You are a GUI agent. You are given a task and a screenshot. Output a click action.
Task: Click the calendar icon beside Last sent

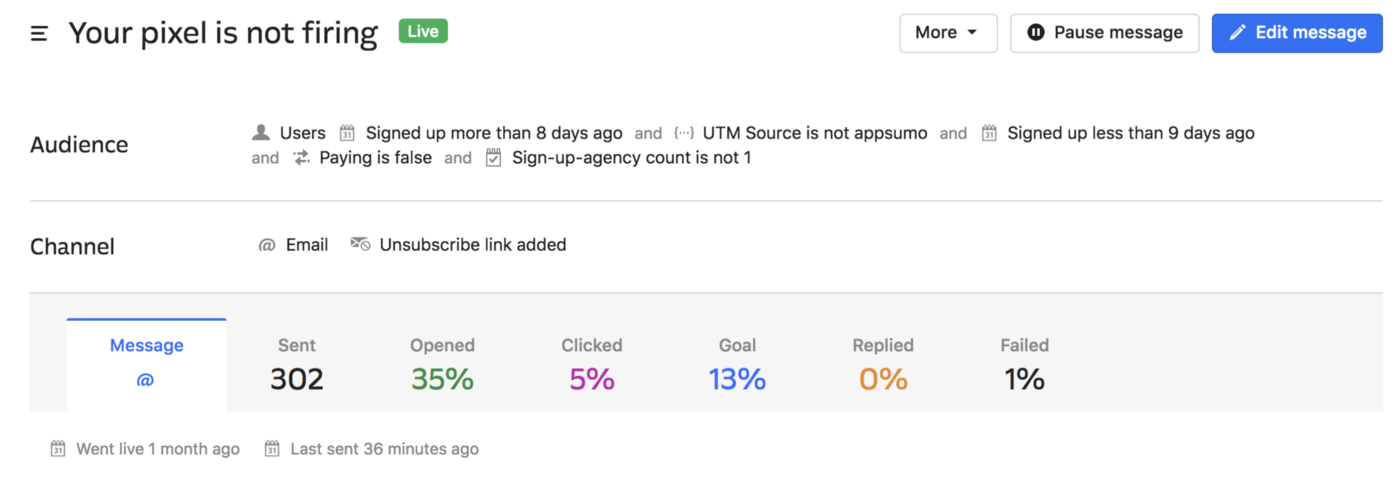[x=272, y=449]
